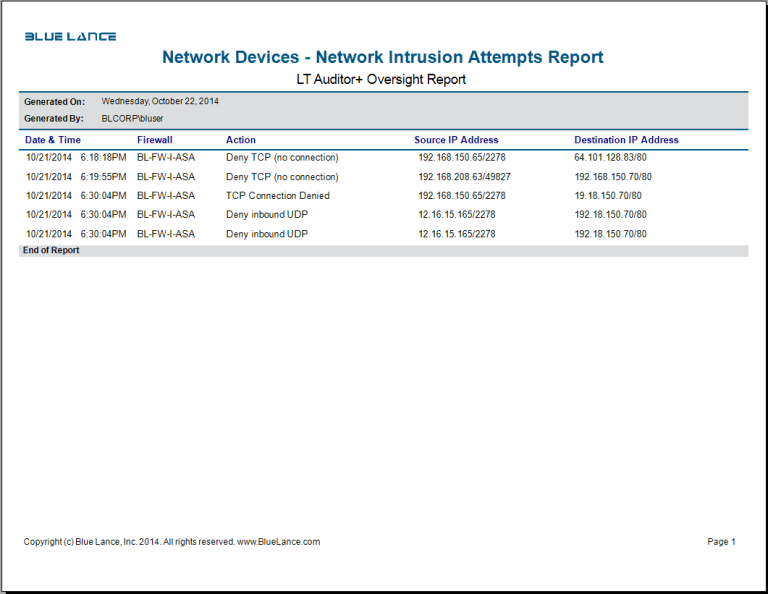The width and height of the screenshot is (768, 594).
Task: Select the LT Auditor+ Oversight Report subtitle
Action: [381, 79]
